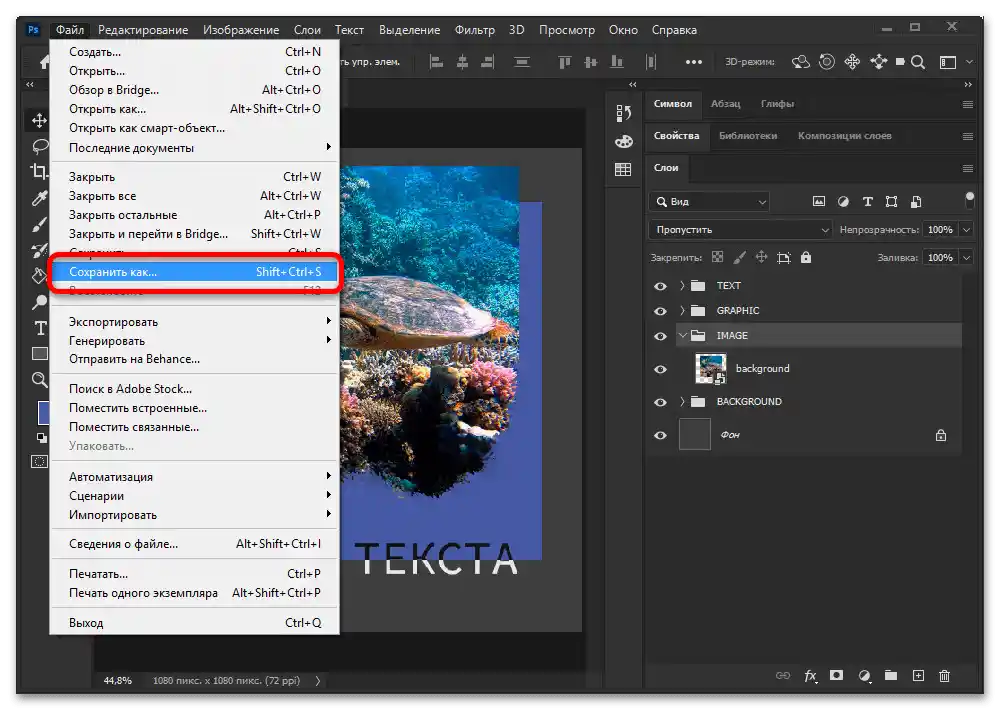Toggle Quick Mask mode icon
The image size is (1000, 710).
click(x=40, y=462)
